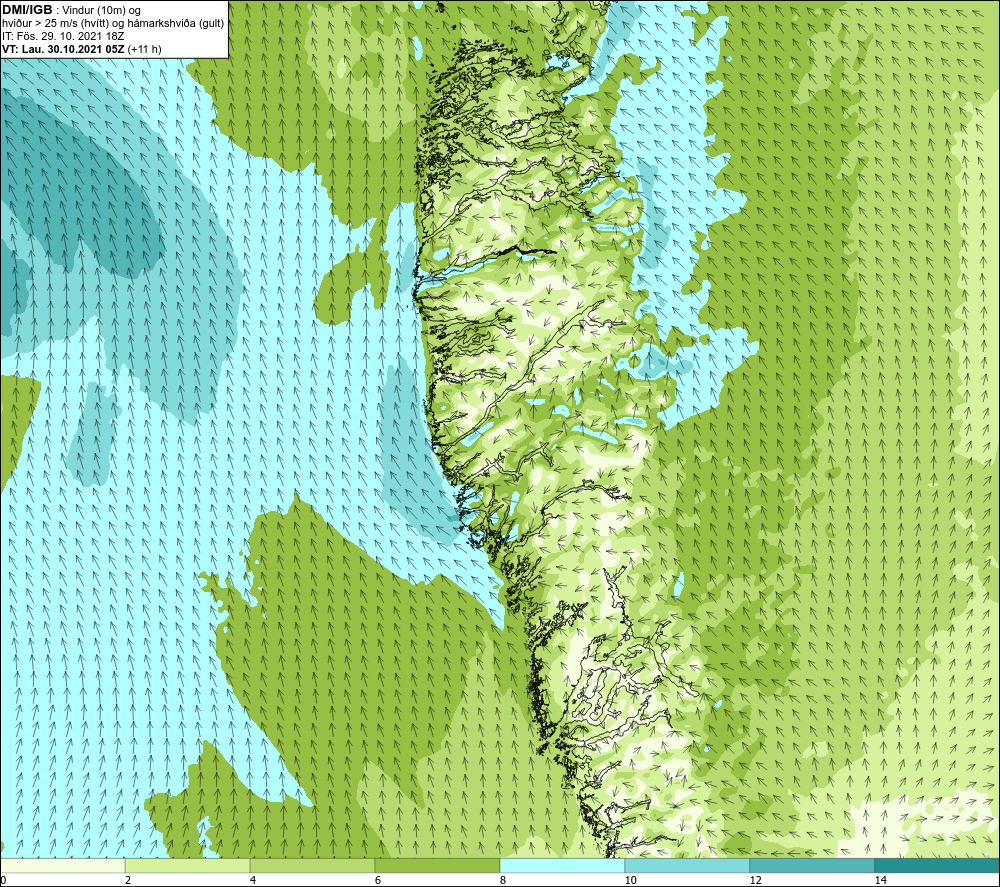Click the darkest teal swatch above 14

937,865
